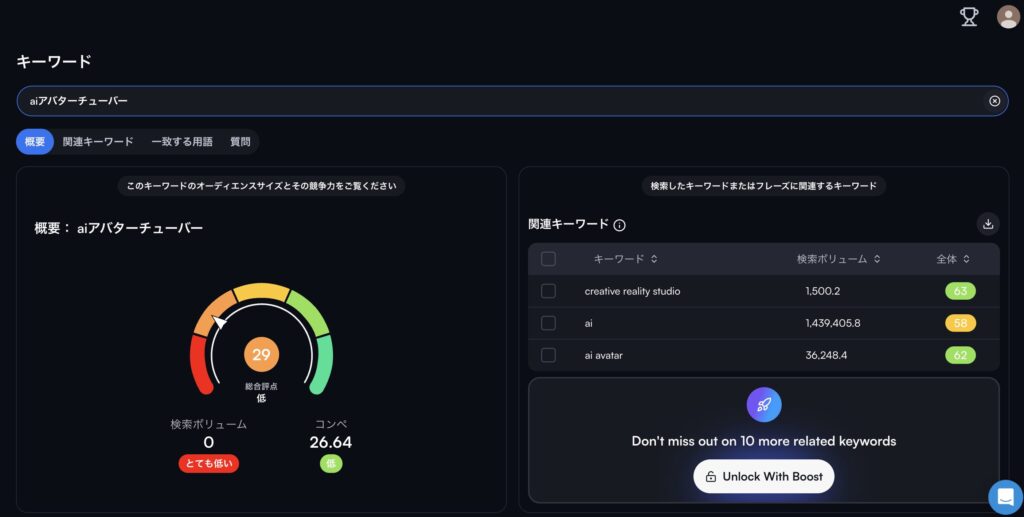The height and width of the screenshot is (517, 1024).
Task: Click Unlock With Boost button
Action: 764,476
